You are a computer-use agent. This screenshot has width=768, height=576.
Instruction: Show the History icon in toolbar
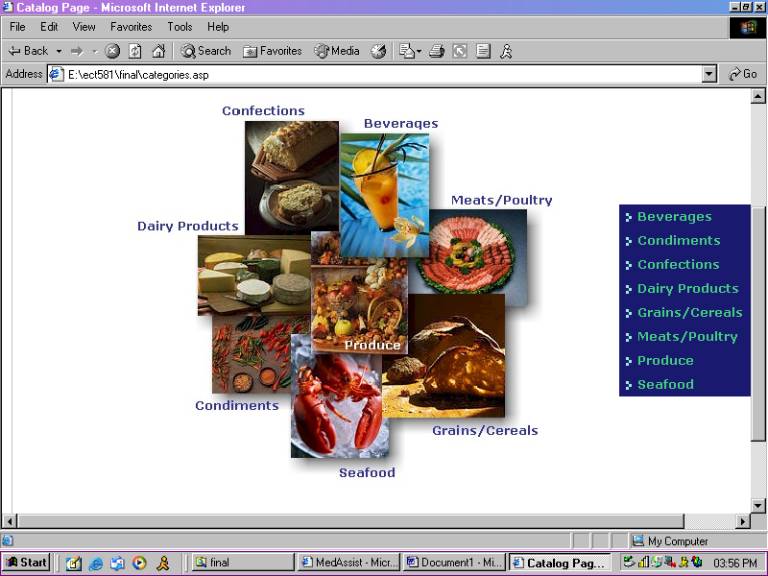point(378,51)
